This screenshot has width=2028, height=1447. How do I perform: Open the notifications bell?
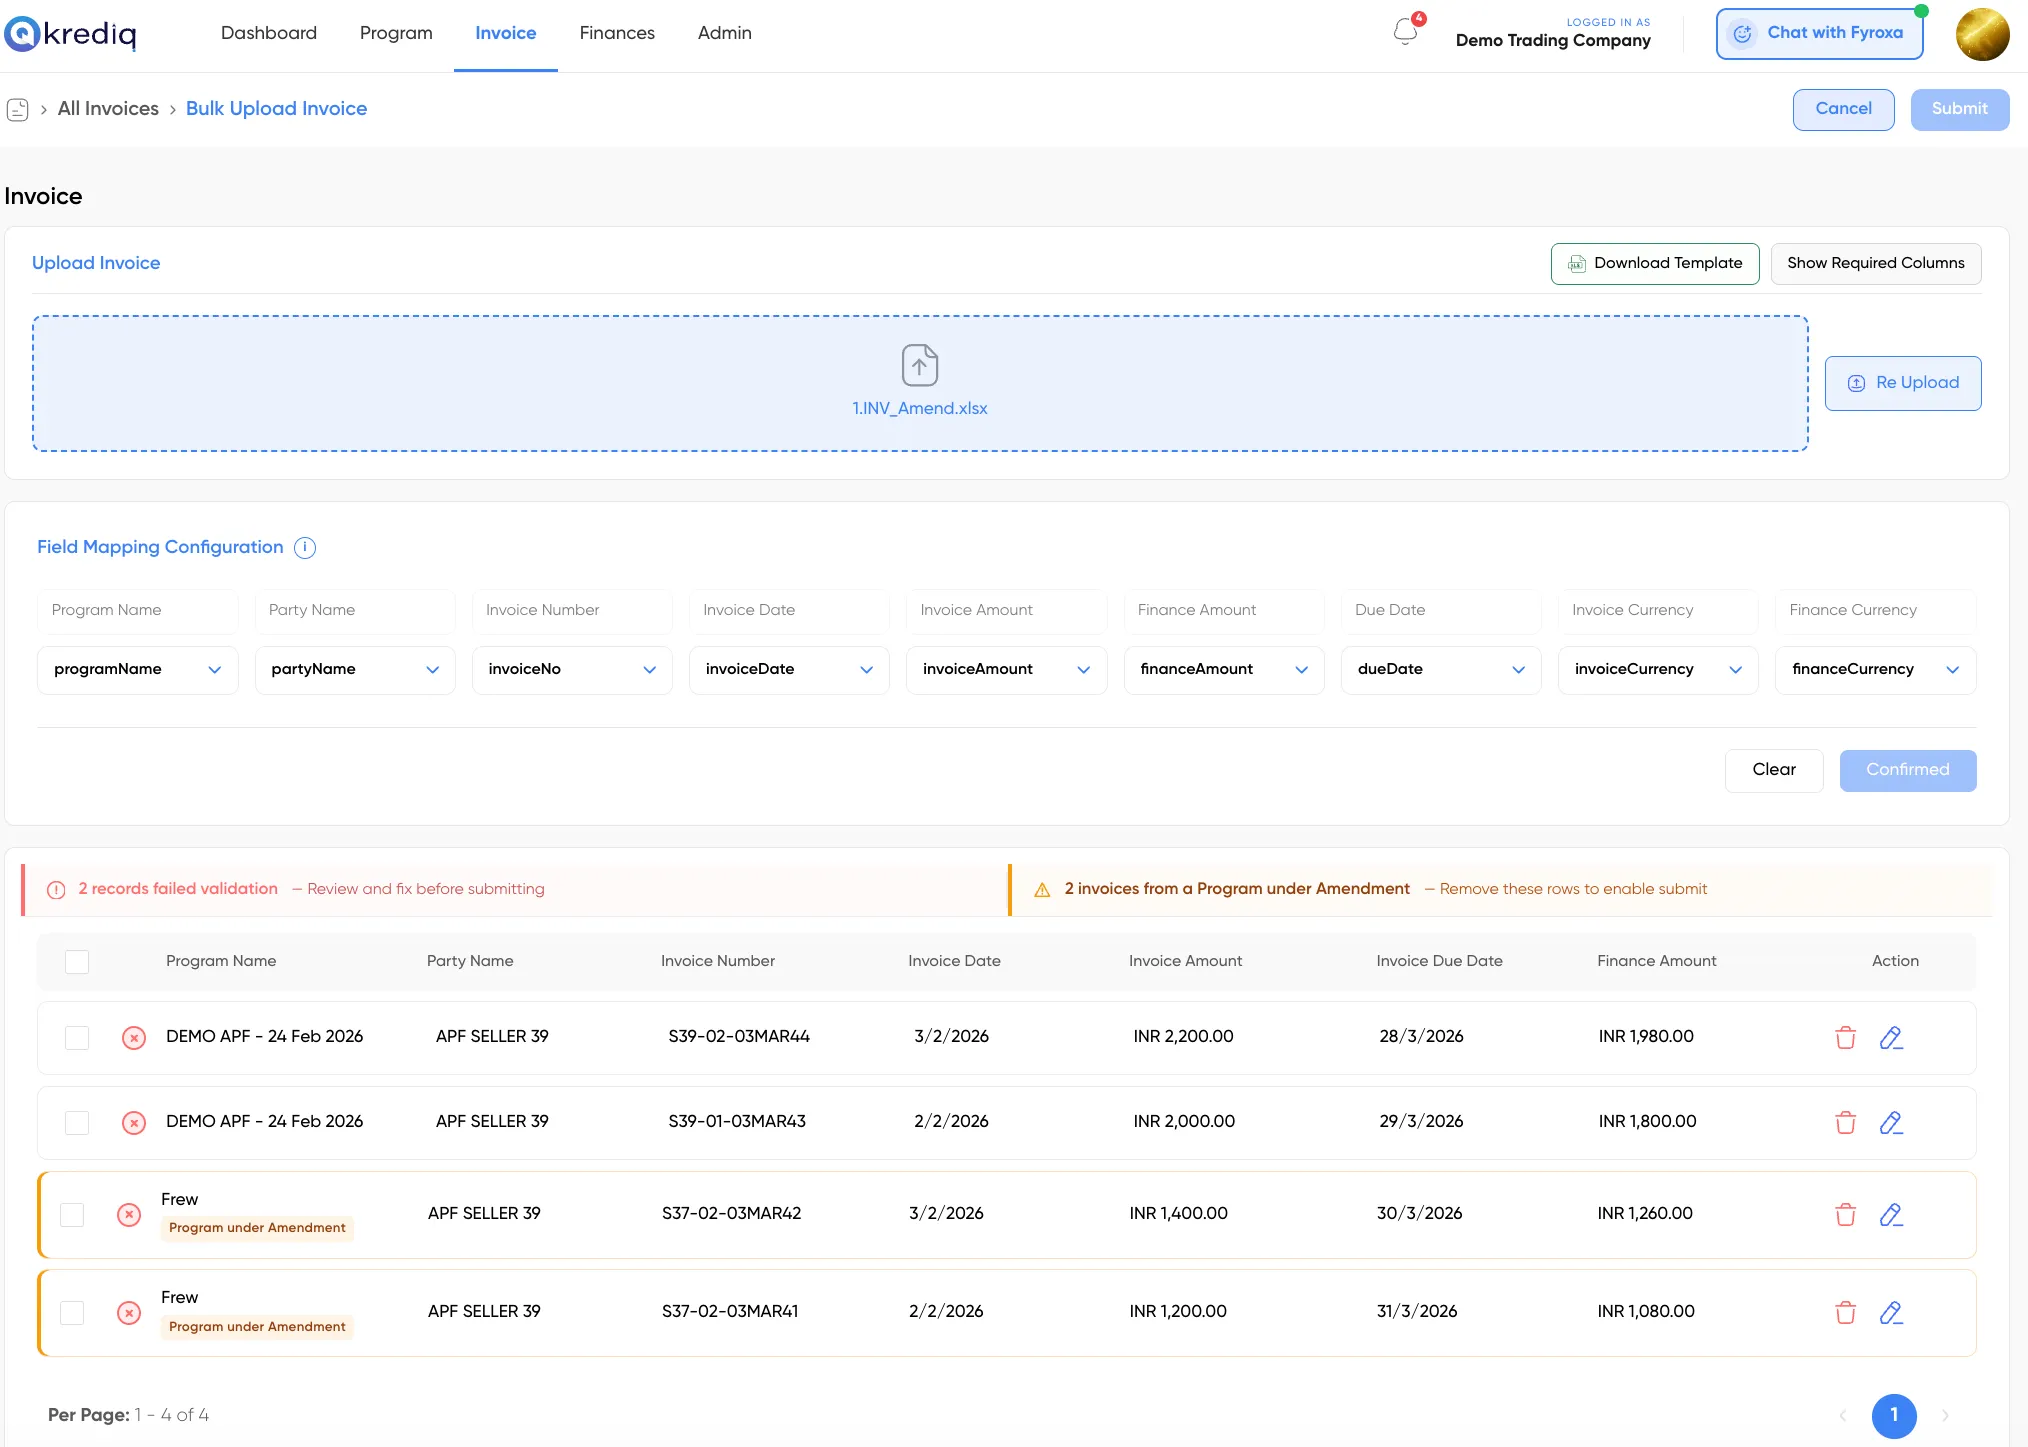pos(1405,32)
